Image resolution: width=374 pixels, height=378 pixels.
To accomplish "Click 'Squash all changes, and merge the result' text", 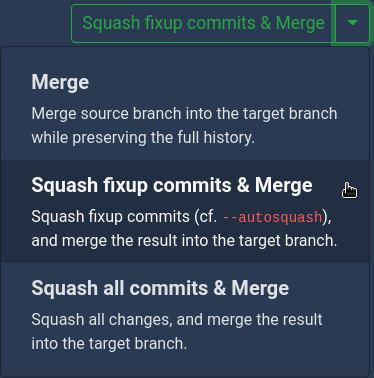I will point(177,319).
